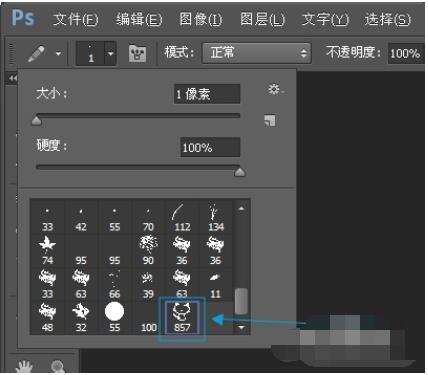The image size is (428, 375).
Task: Select the Pencil tool preset icon
Action: 37,54
